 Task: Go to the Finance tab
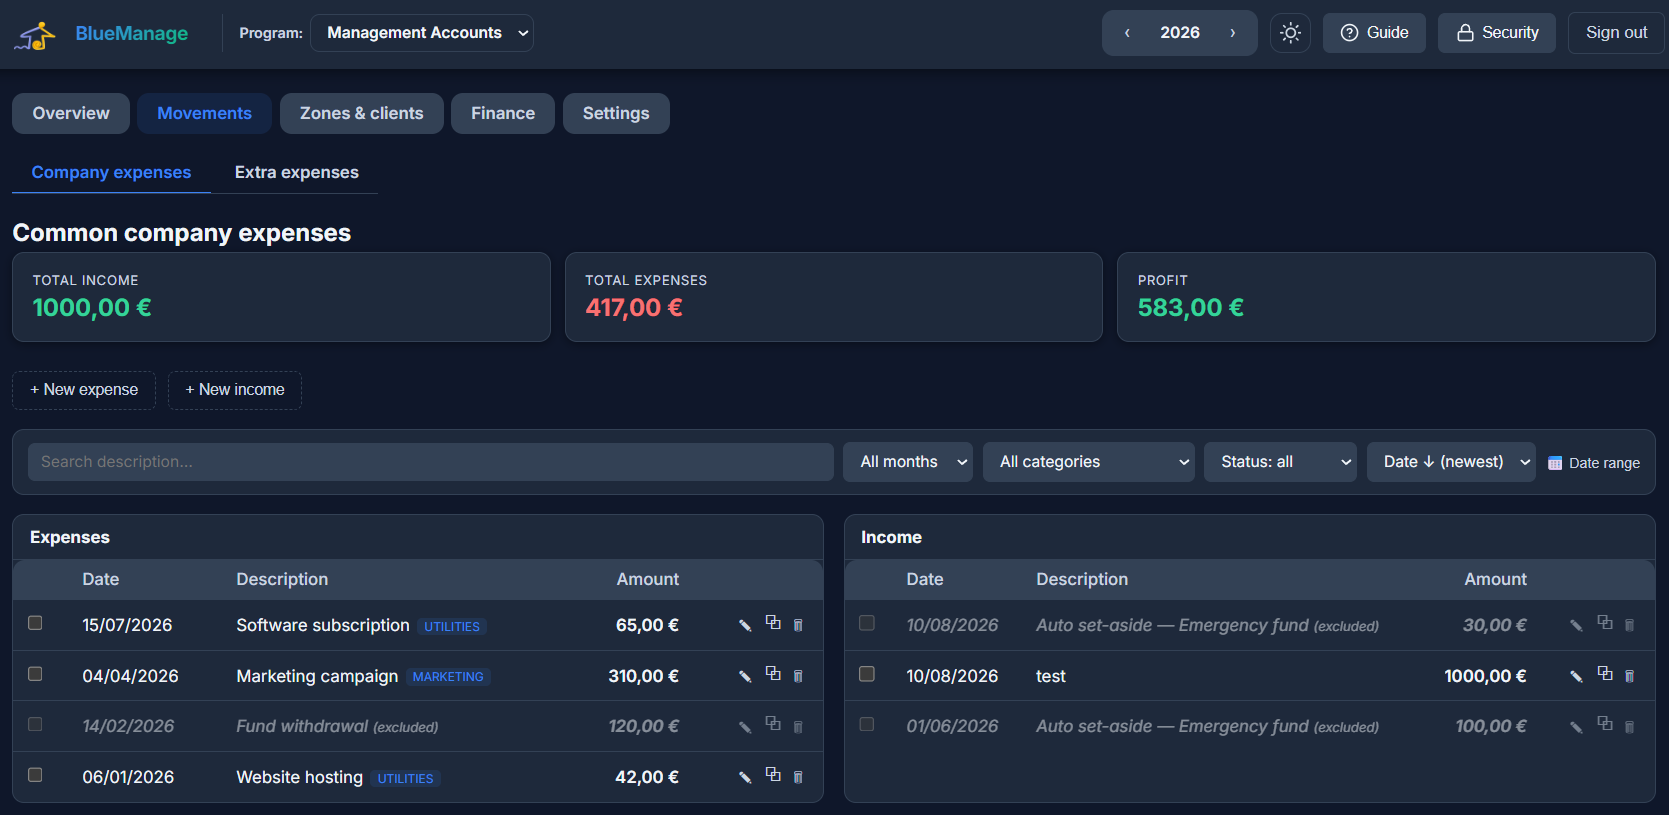(x=503, y=113)
